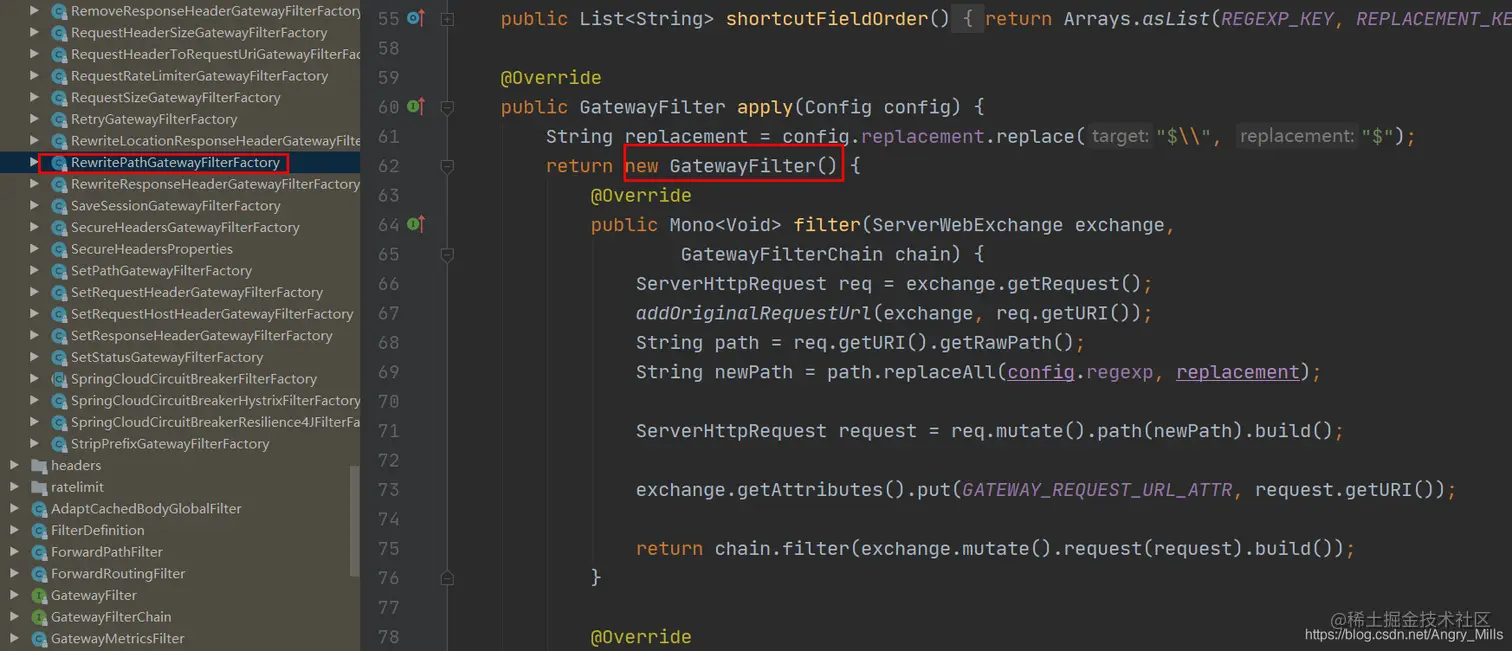Select SecureHeadersProperties tree row

pyautogui.click(x=180, y=249)
